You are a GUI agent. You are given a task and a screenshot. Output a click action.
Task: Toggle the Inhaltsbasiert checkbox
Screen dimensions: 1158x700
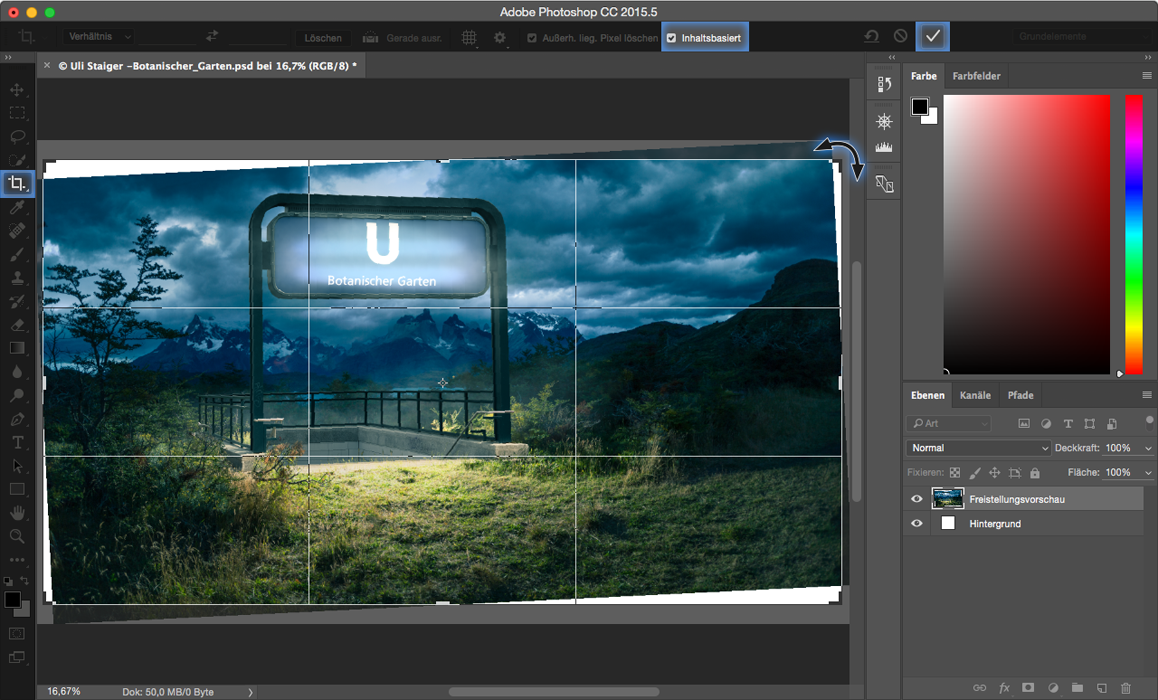click(671, 38)
